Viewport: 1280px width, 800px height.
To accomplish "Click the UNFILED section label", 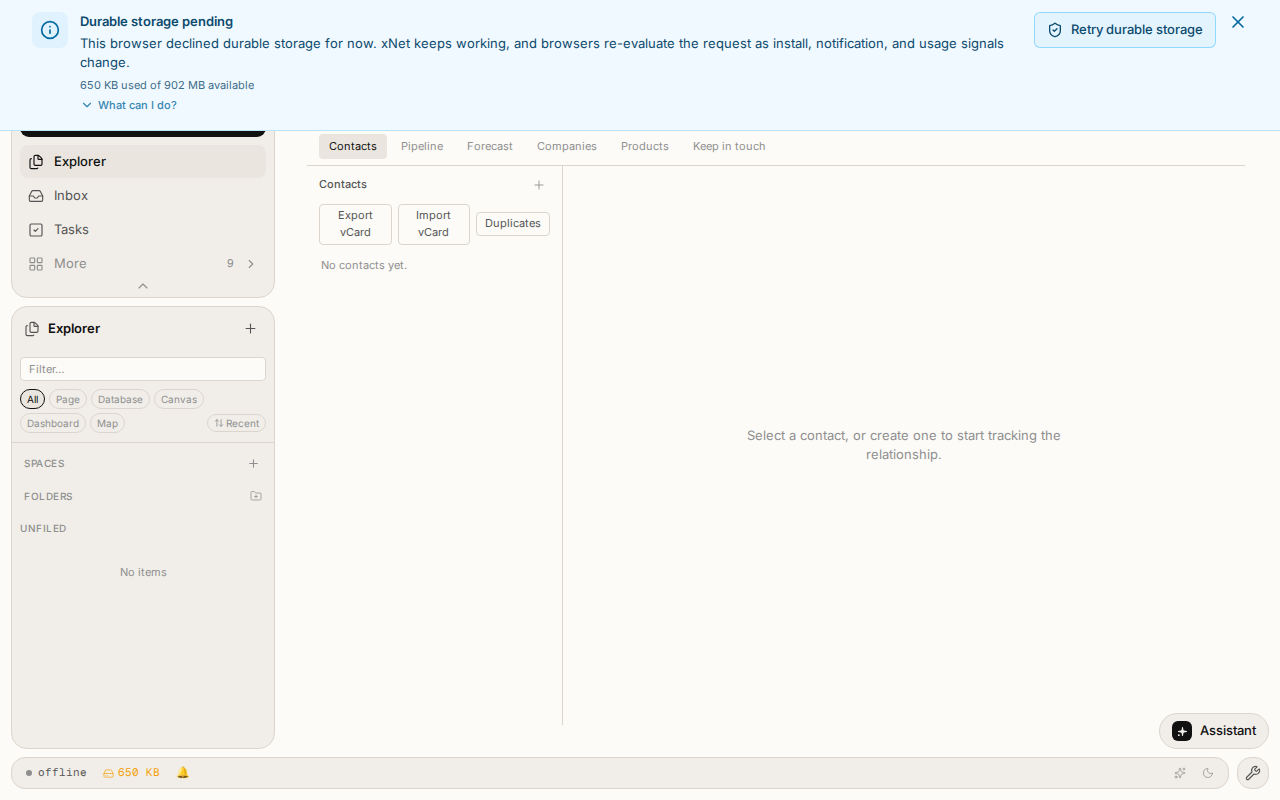I will (x=43, y=529).
